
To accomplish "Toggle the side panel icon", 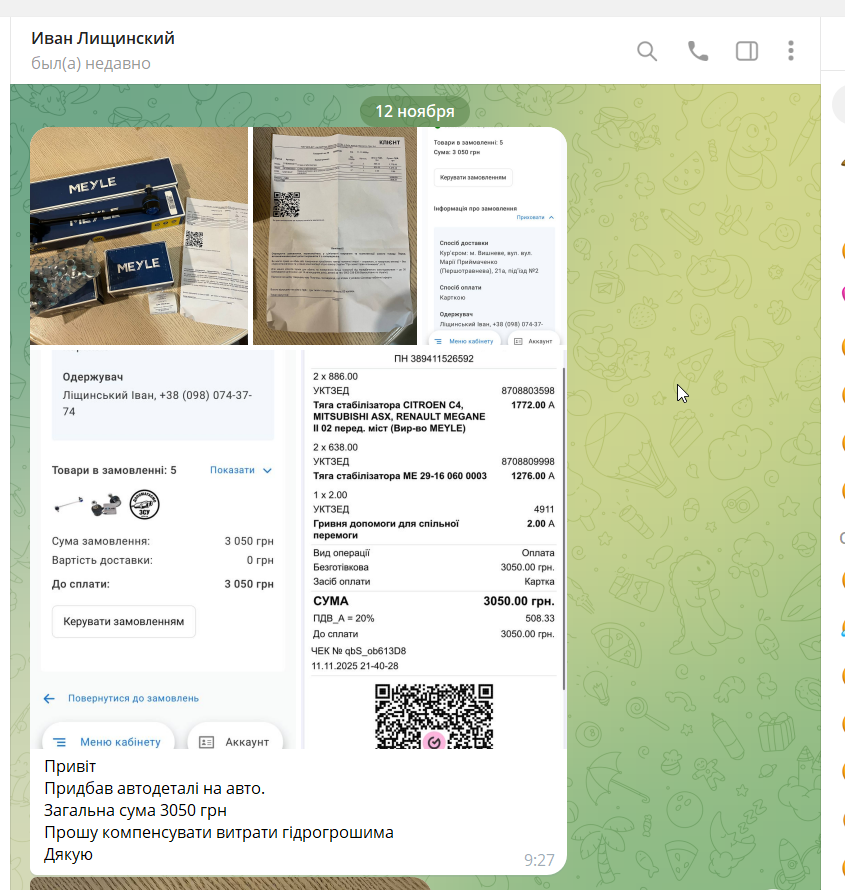I will coord(747,51).
